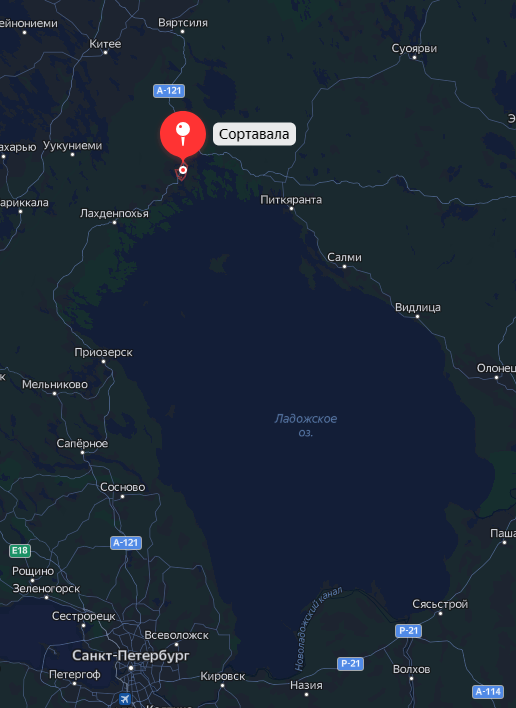This screenshot has width=516, height=708.
Task: Click the airport icon below Санкт-Петербург
Action: 125,699
